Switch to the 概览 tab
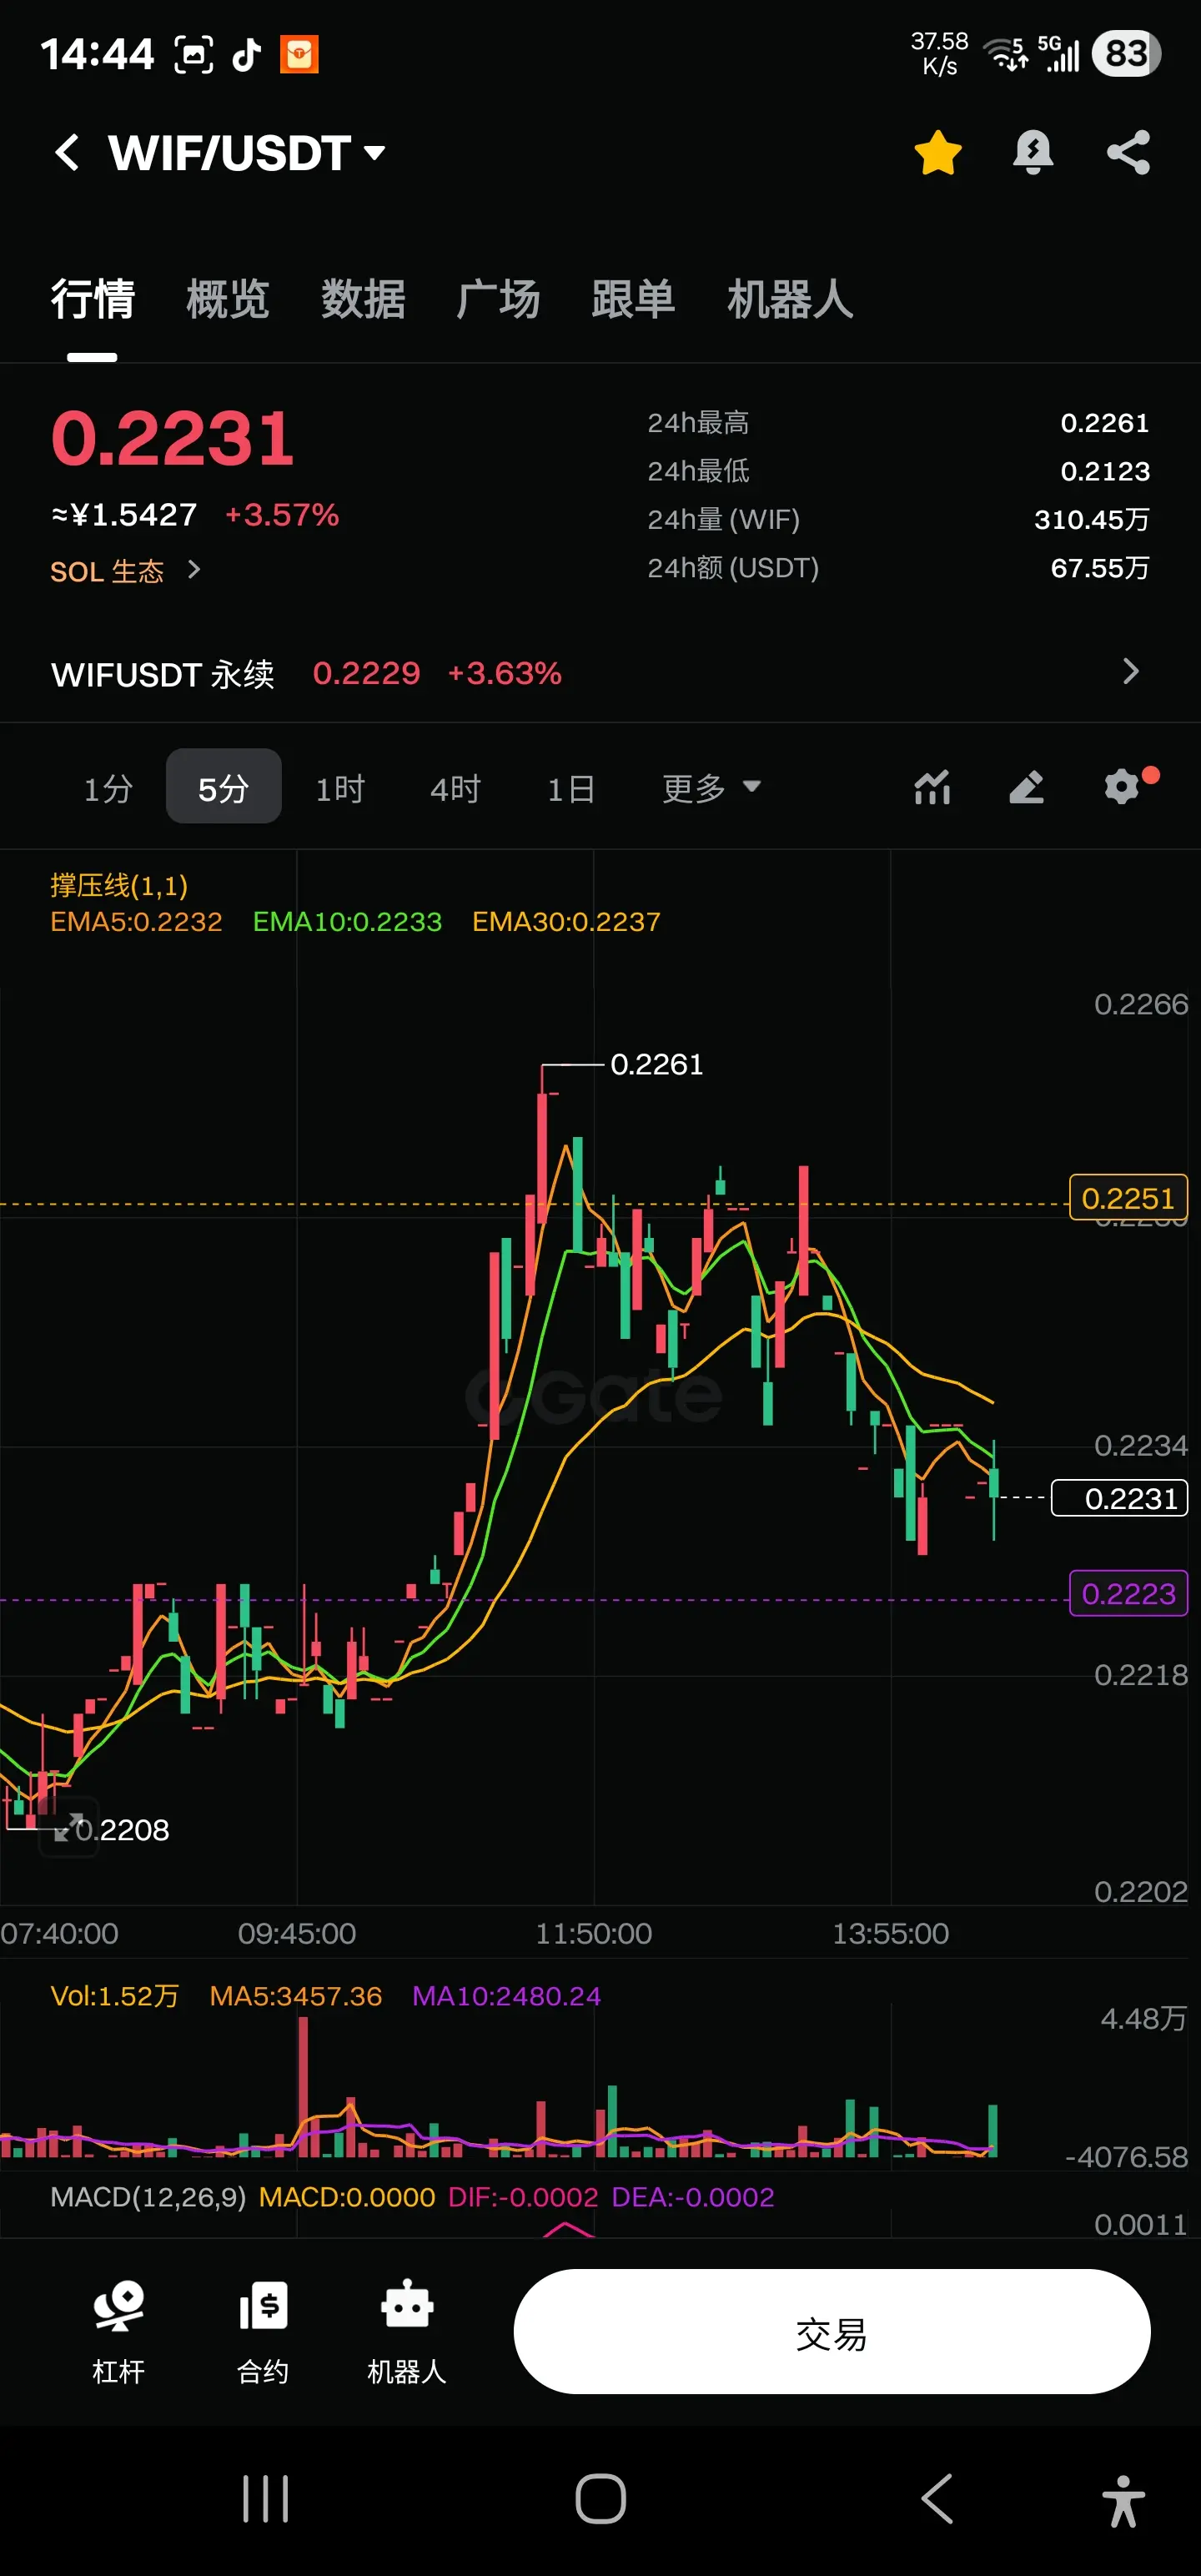 pos(228,299)
